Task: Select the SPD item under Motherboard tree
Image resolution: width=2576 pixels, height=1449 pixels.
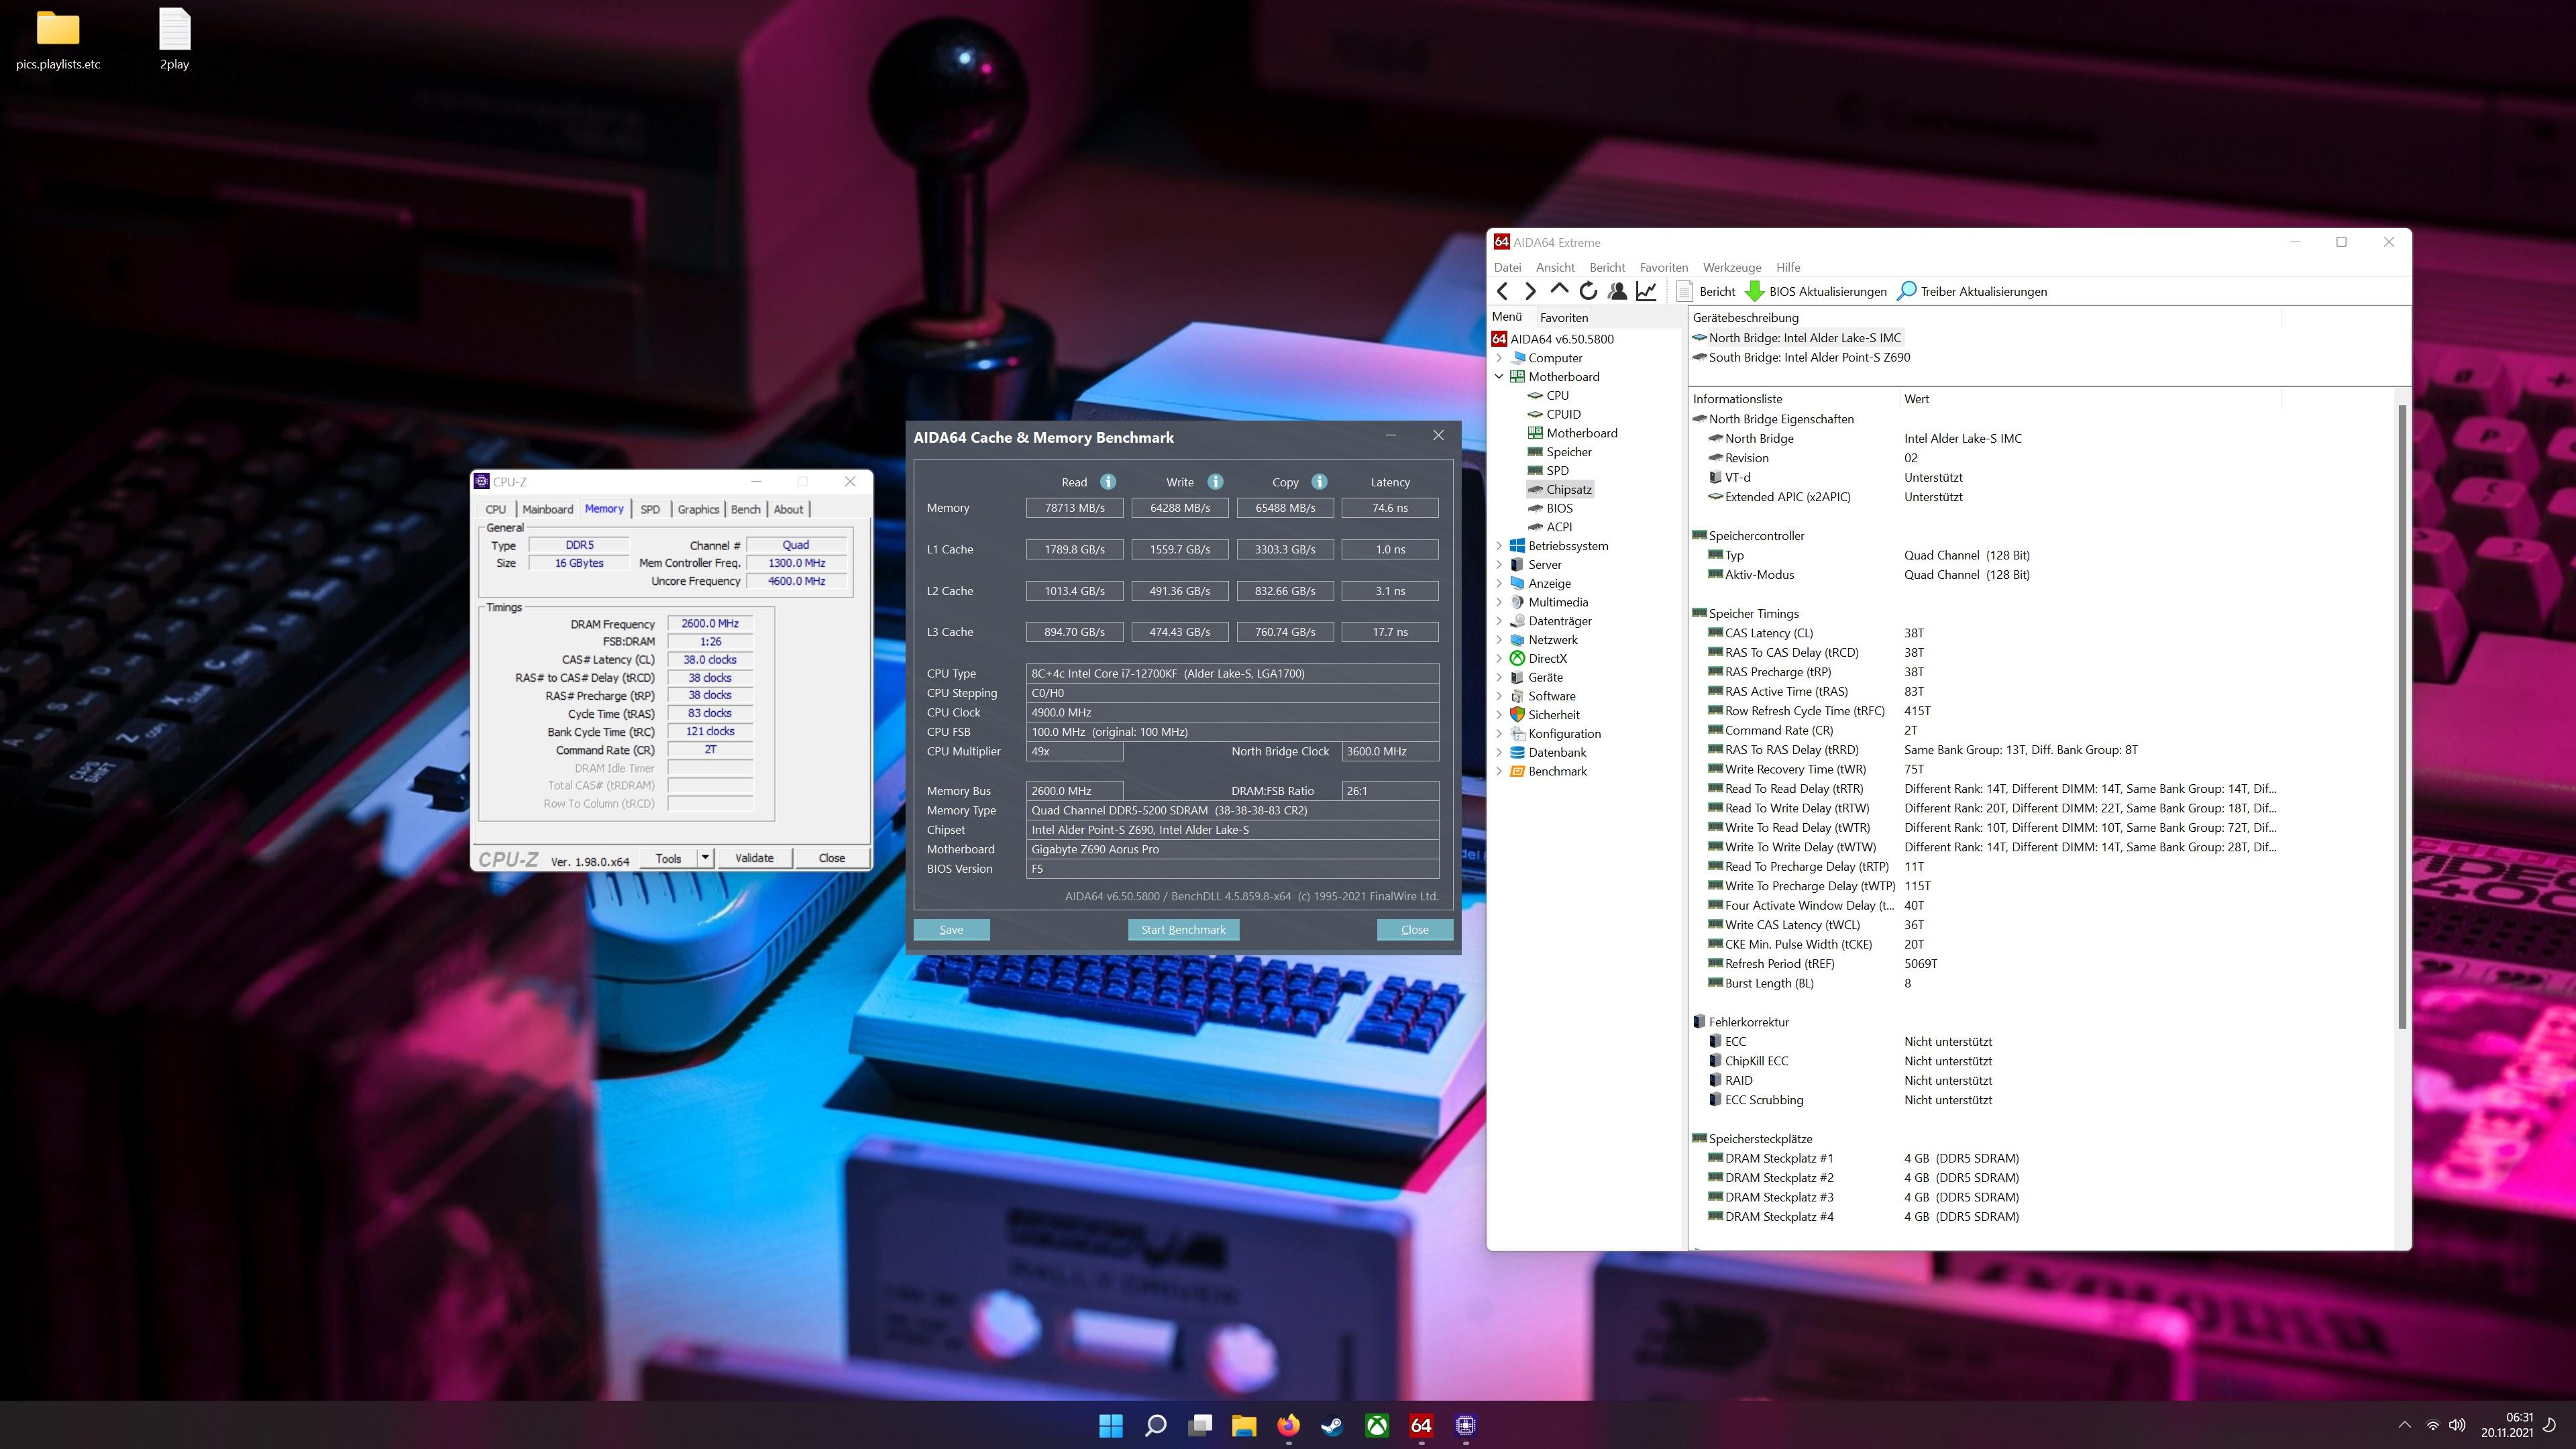Action: point(1557,471)
